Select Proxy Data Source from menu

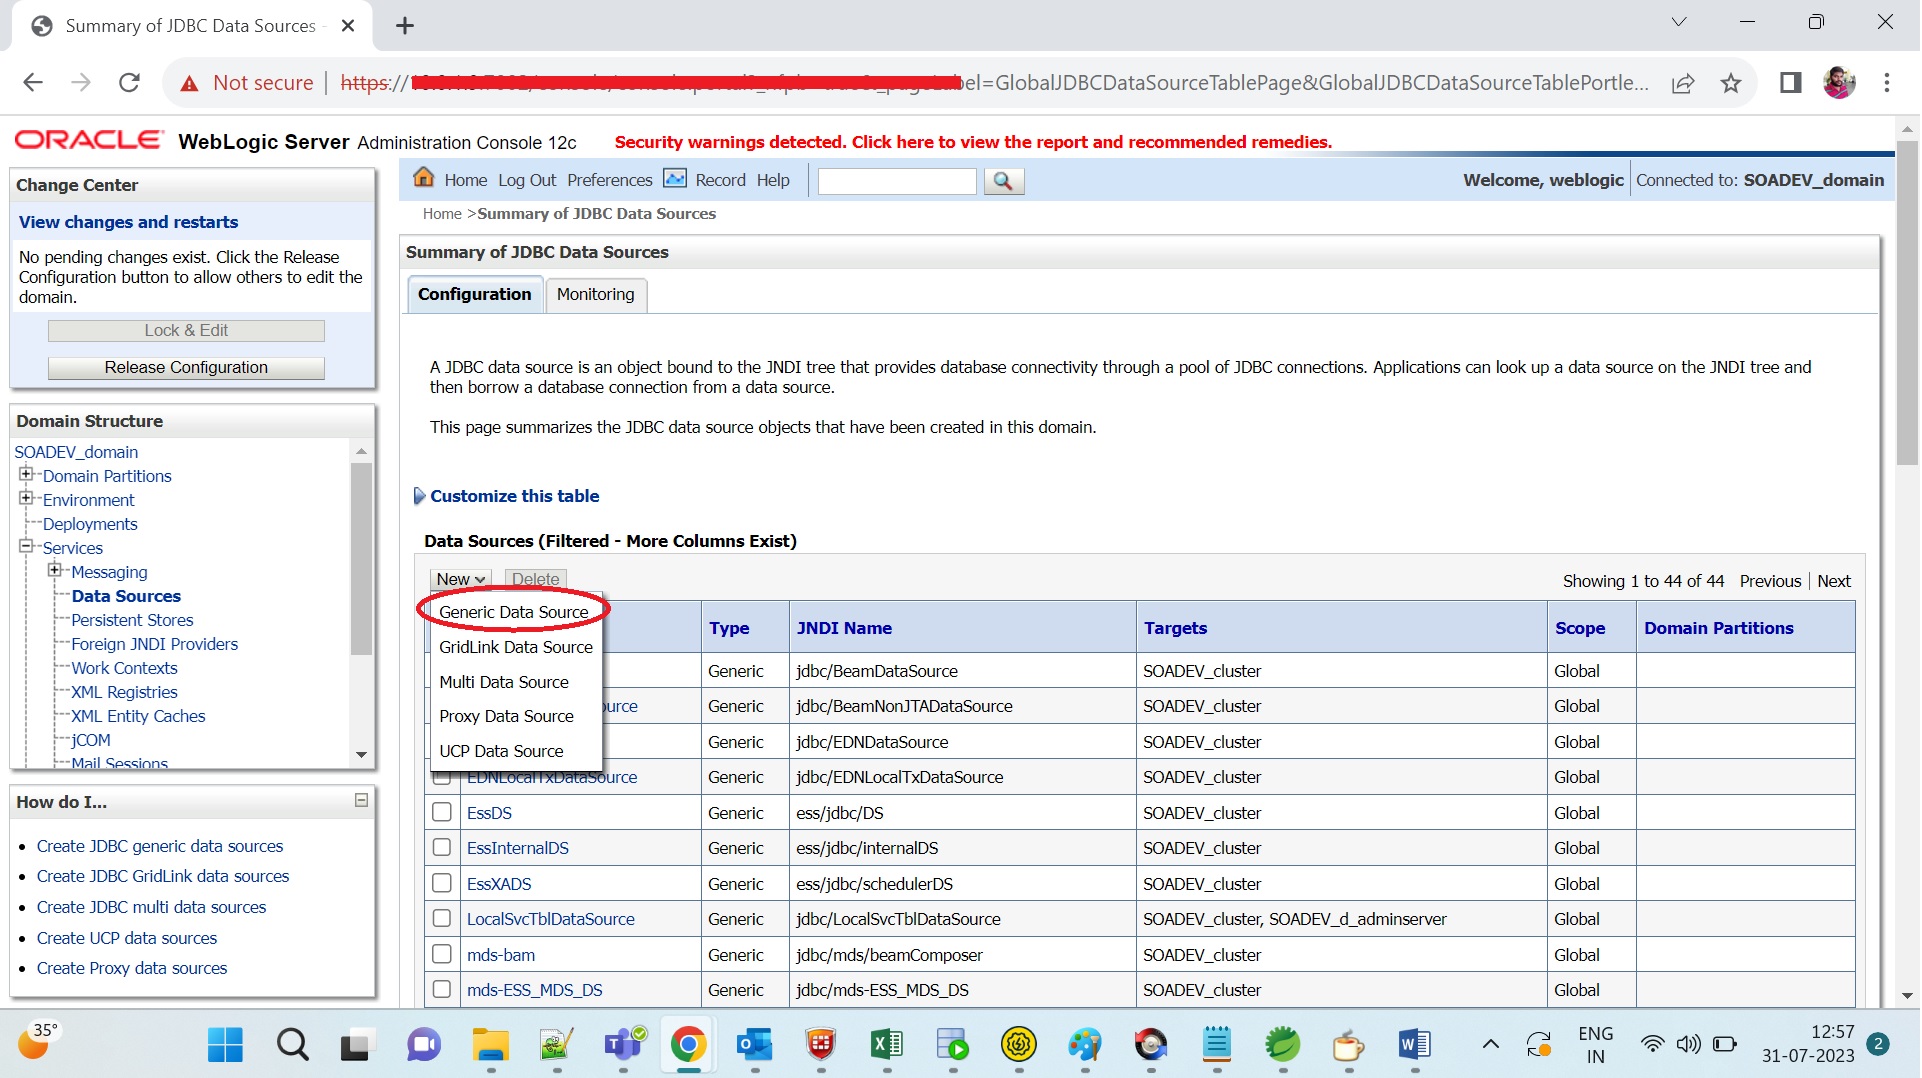coord(506,716)
